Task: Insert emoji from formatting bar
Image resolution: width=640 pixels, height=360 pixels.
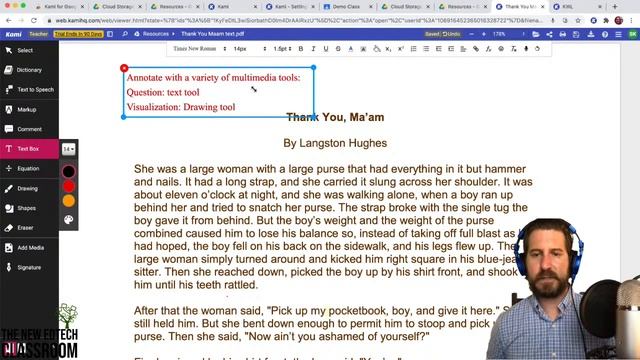Action: [x=501, y=49]
